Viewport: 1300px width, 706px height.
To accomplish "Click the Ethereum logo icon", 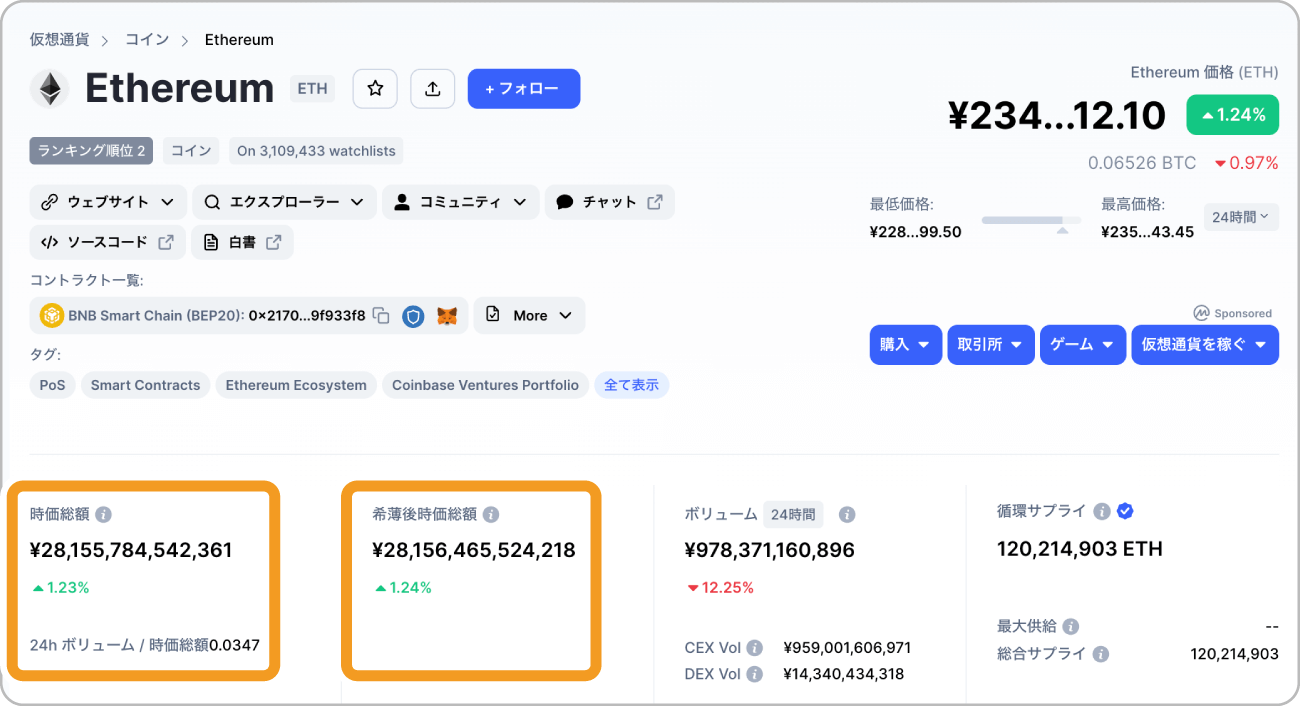I will (49, 89).
